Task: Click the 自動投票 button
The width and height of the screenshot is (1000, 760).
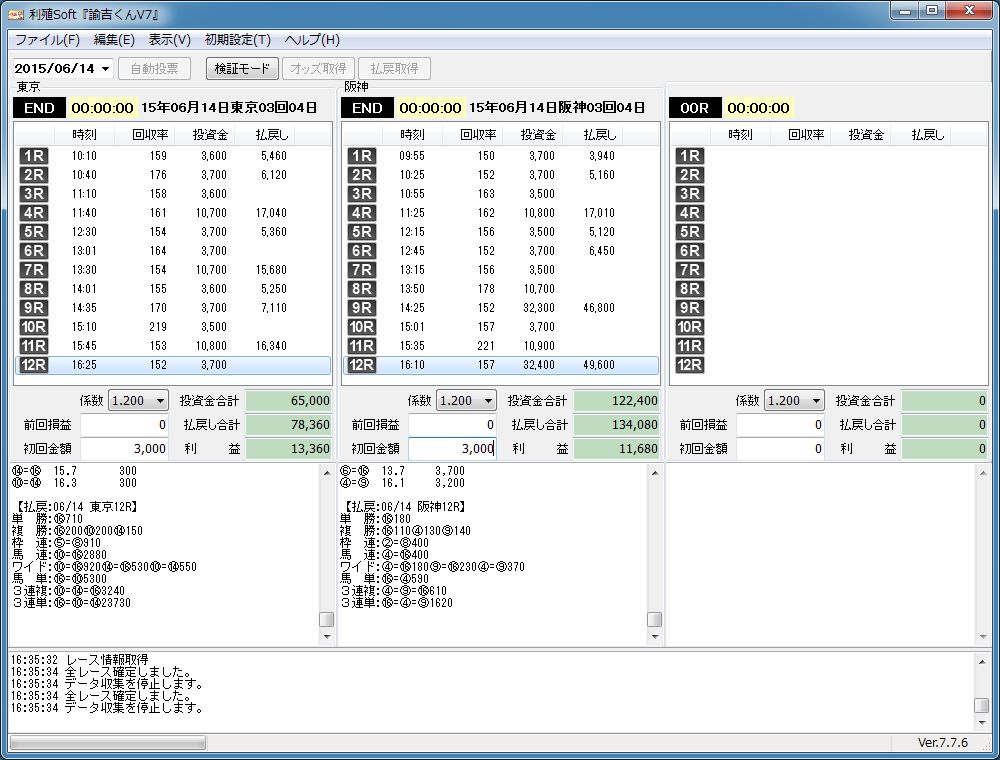Action: point(154,69)
